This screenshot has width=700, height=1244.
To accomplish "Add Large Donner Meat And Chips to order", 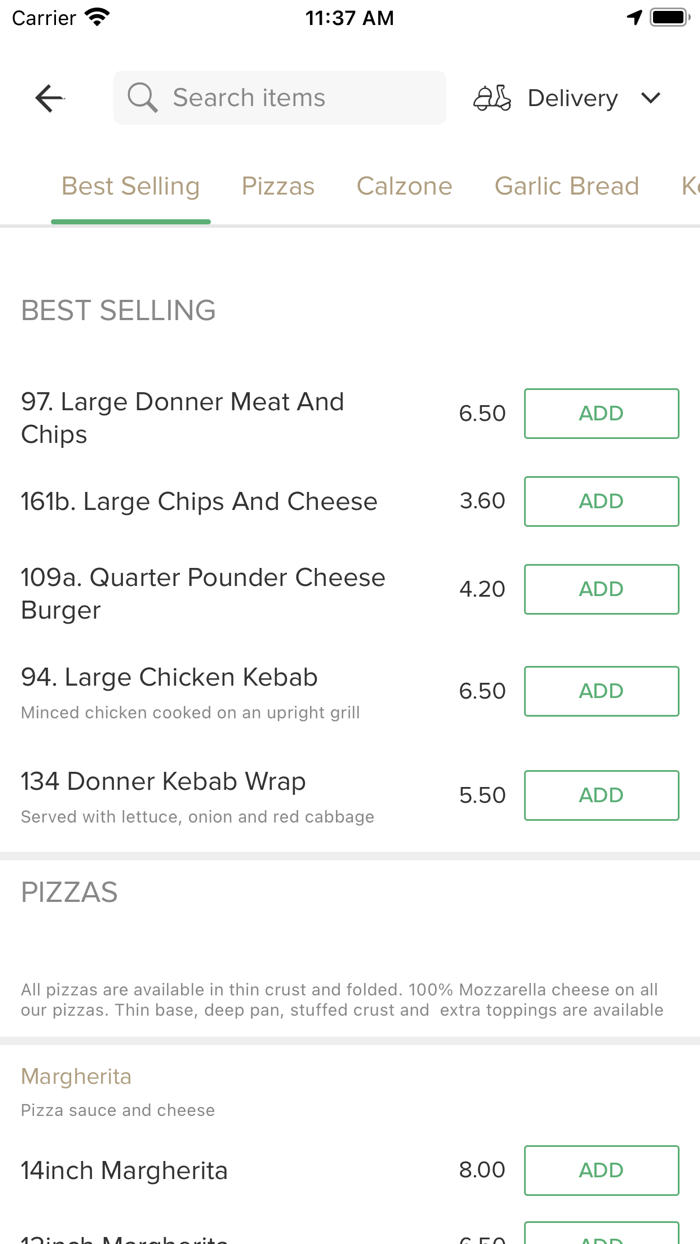I will tap(601, 413).
